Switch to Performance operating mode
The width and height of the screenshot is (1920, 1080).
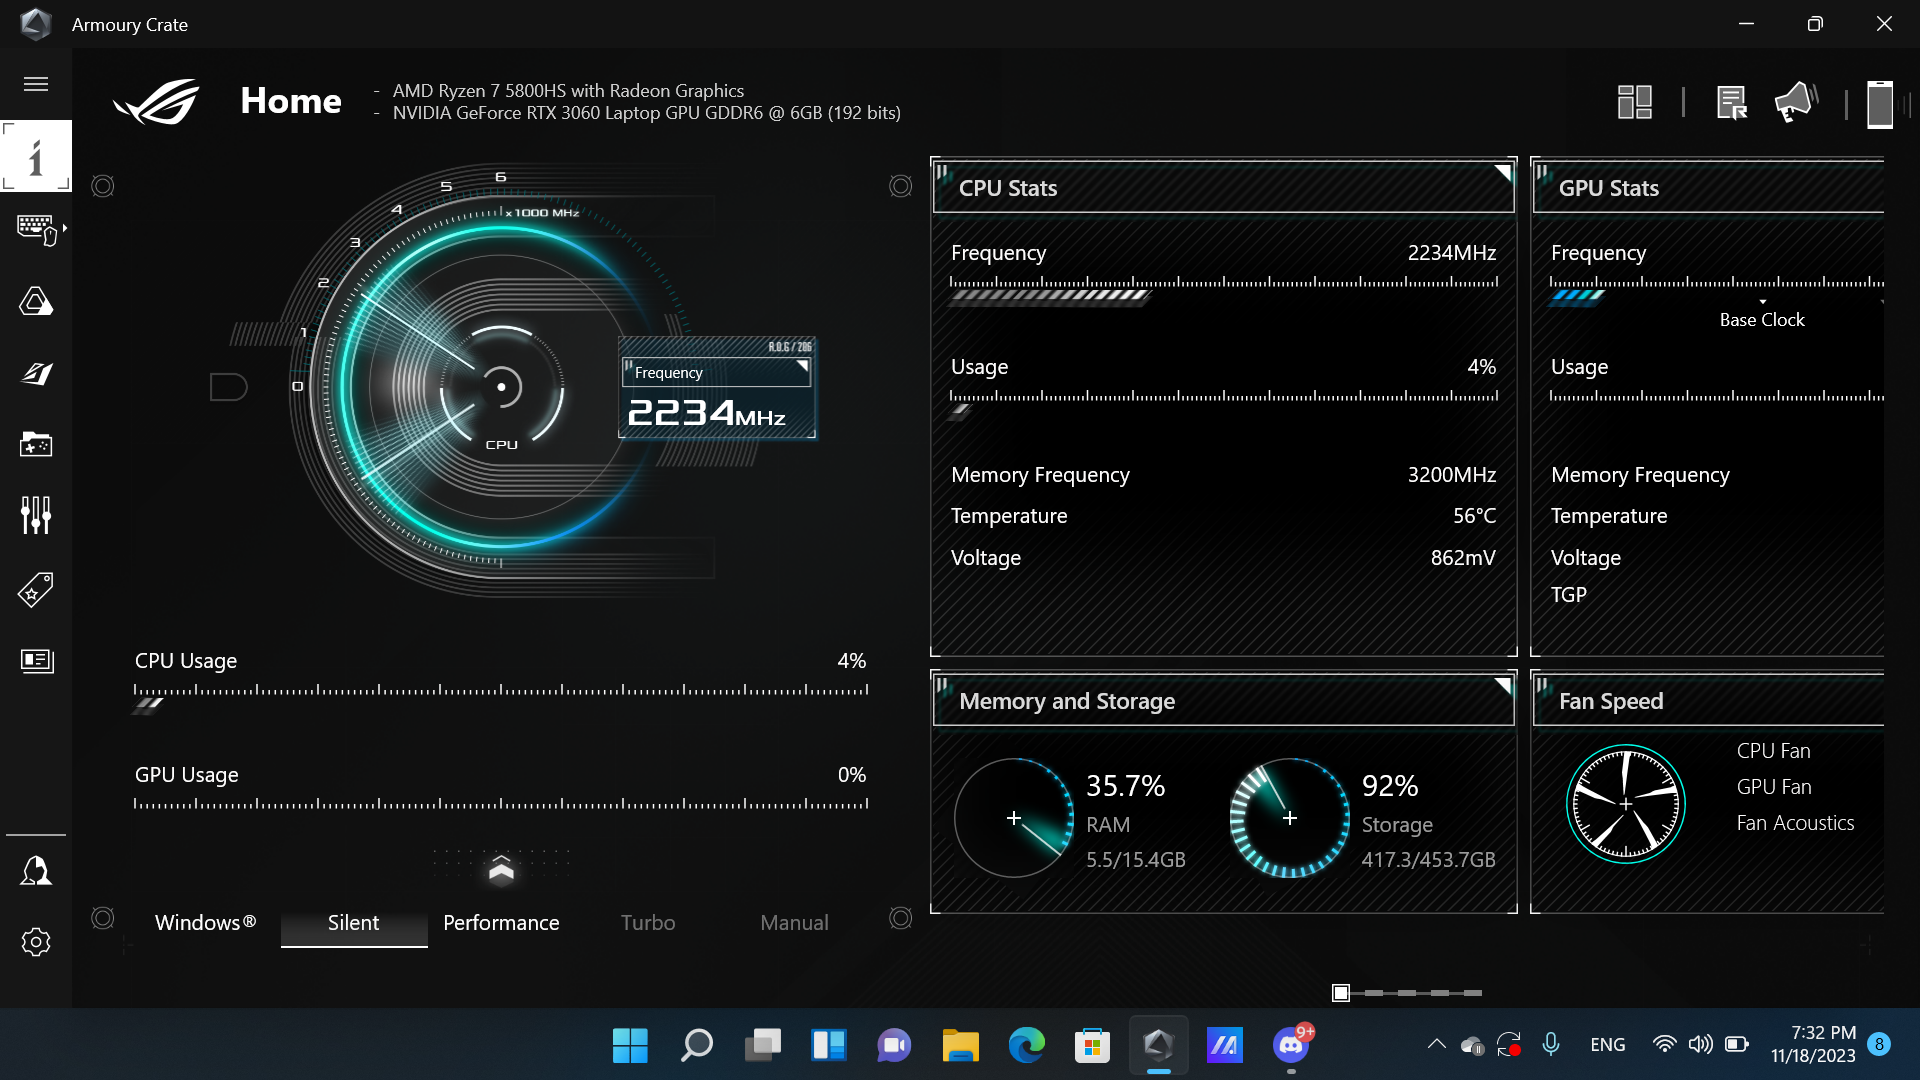501,923
